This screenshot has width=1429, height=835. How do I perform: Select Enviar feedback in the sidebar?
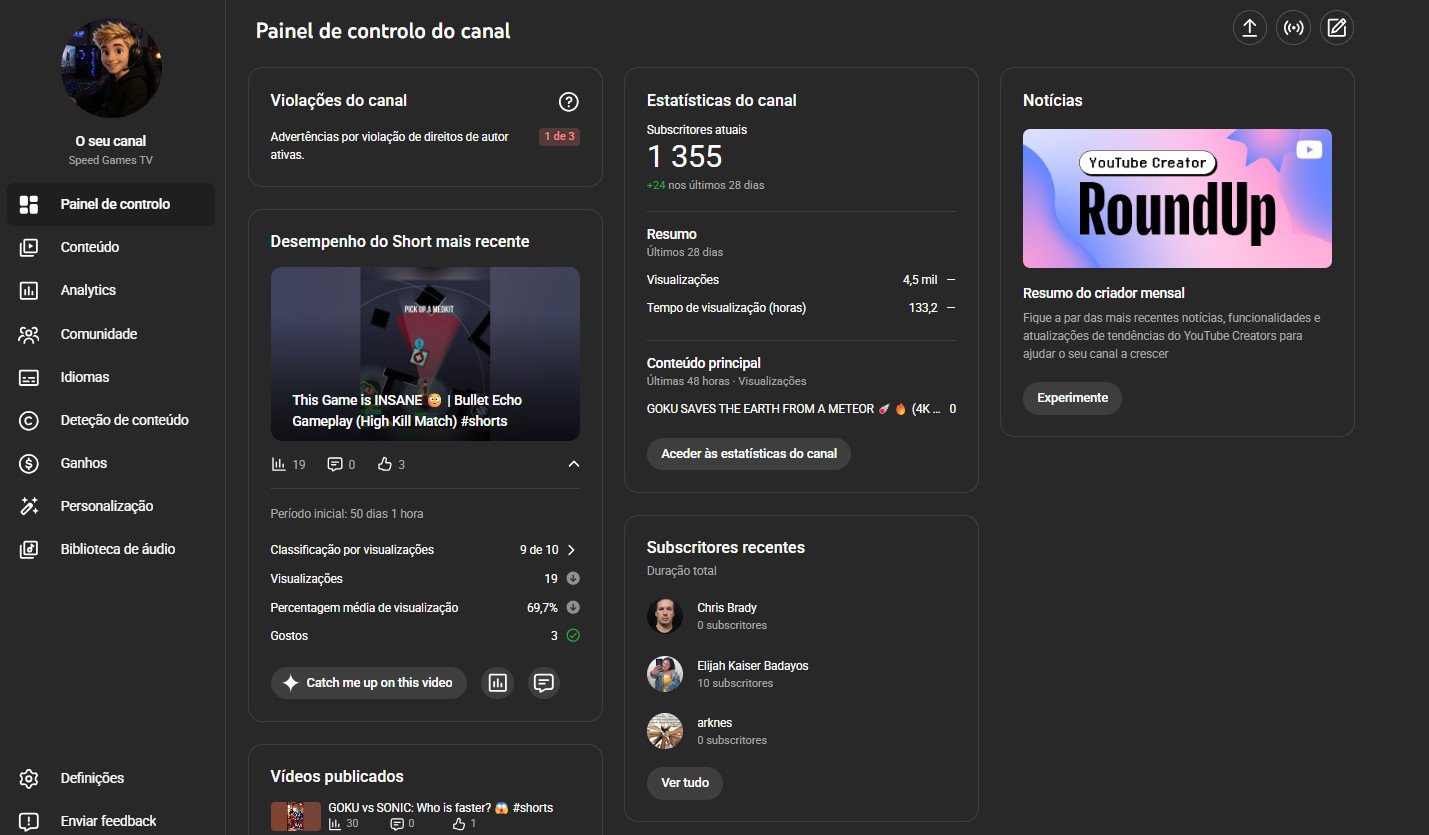(111, 821)
